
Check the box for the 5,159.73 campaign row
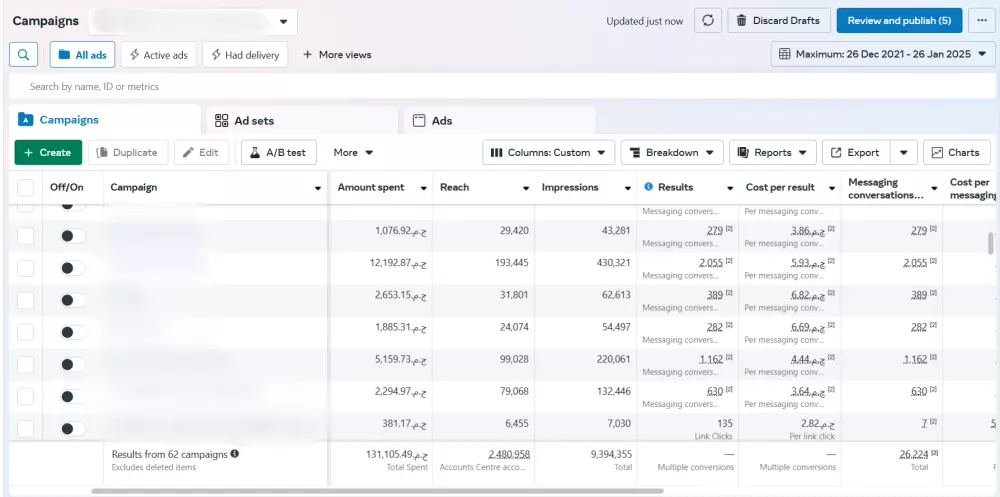coord(26,364)
